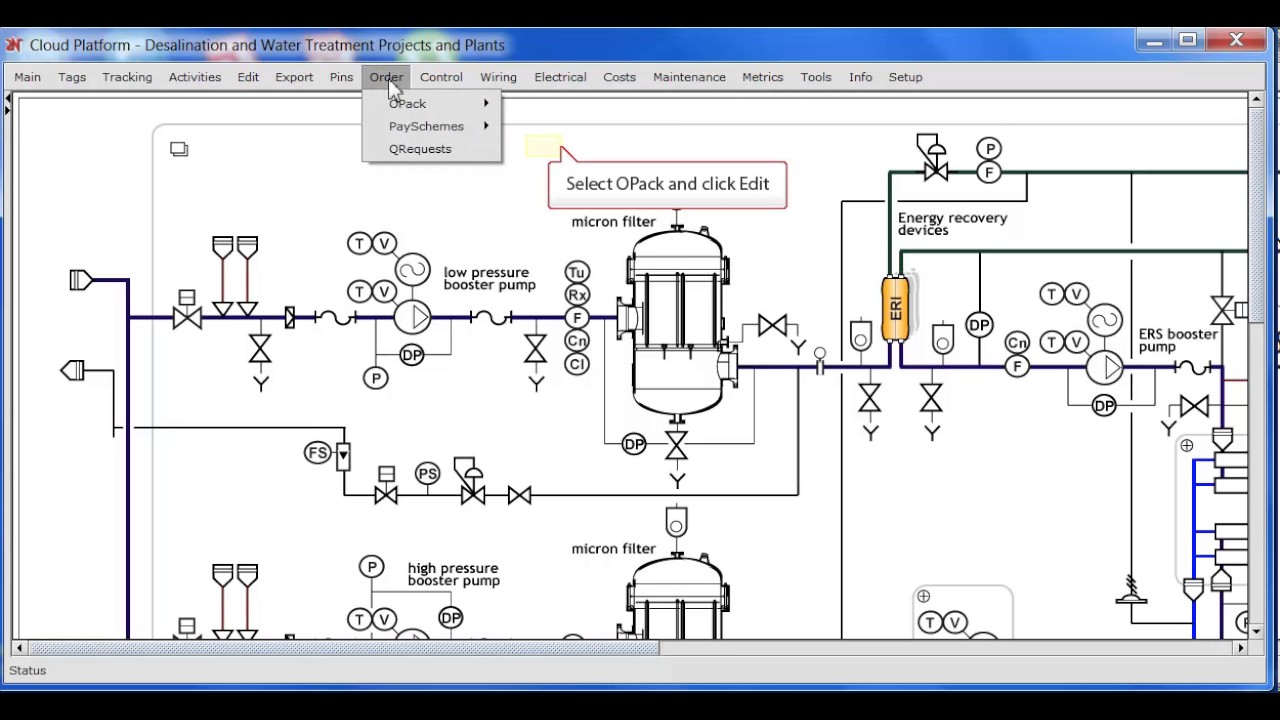Select the FS flow switch symbol
The height and width of the screenshot is (720, 1280).
tap(319, 453)
